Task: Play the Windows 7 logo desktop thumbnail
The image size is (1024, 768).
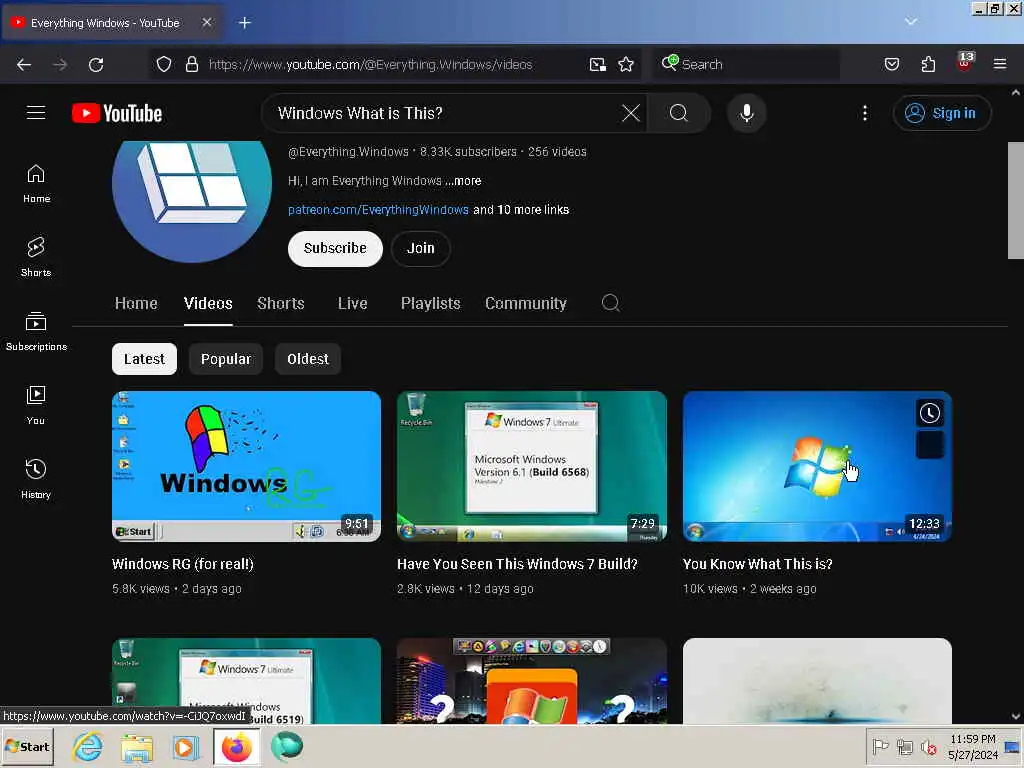Action: click(817, 466)
